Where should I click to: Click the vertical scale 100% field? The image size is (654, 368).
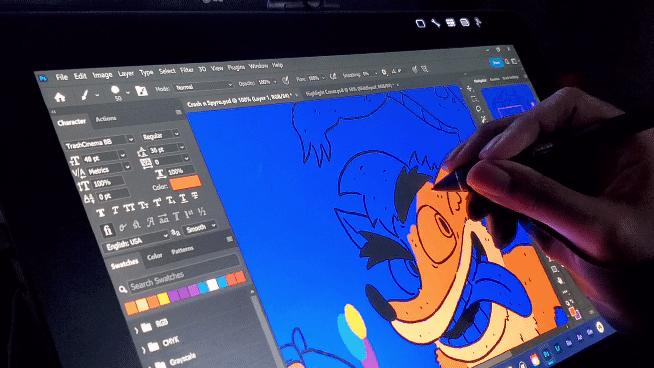click(x=108, y=182)
